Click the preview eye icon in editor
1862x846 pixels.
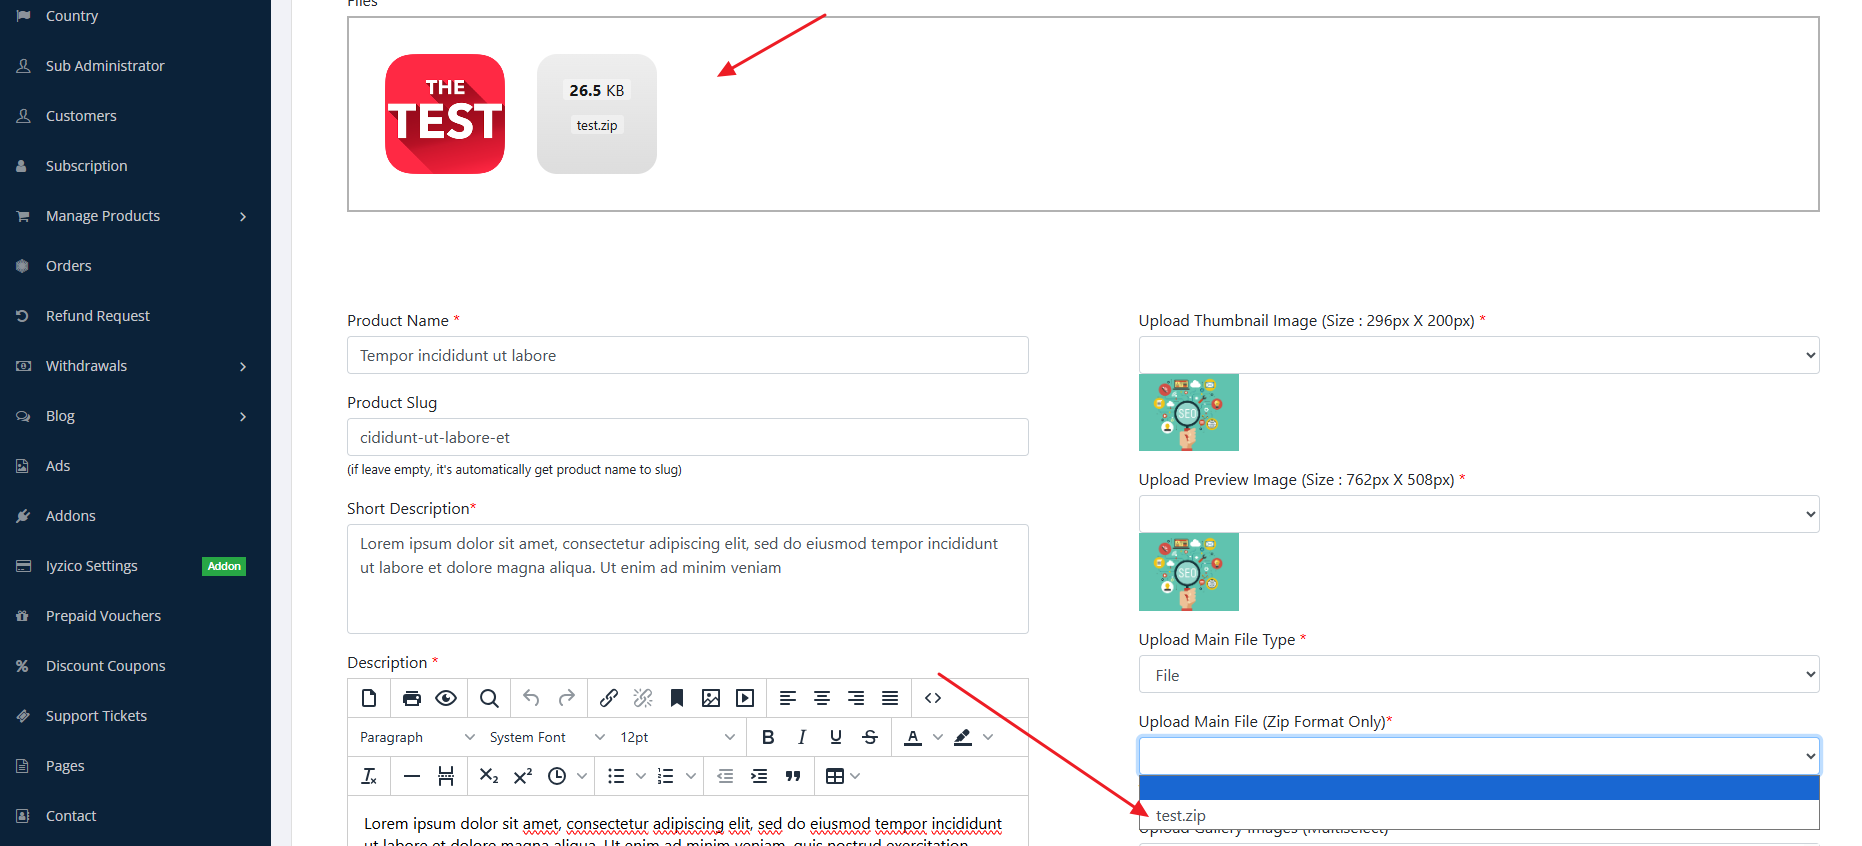[446, 698]
